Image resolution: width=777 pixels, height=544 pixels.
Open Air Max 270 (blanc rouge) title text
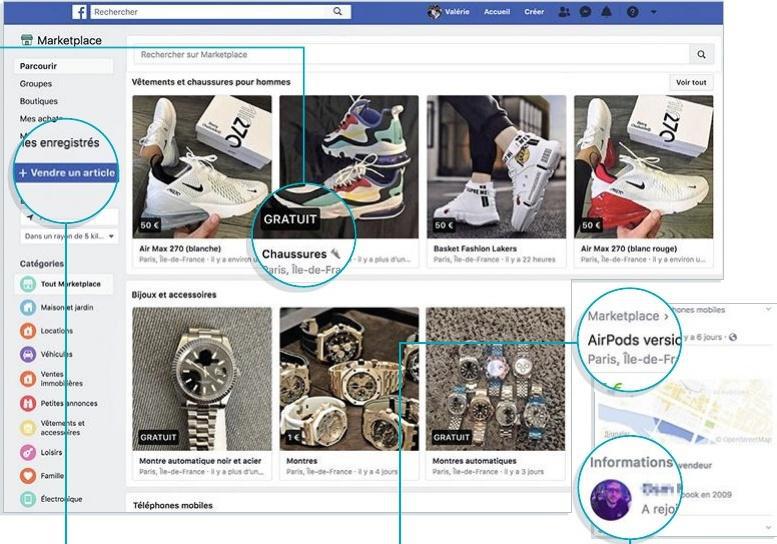628,249
